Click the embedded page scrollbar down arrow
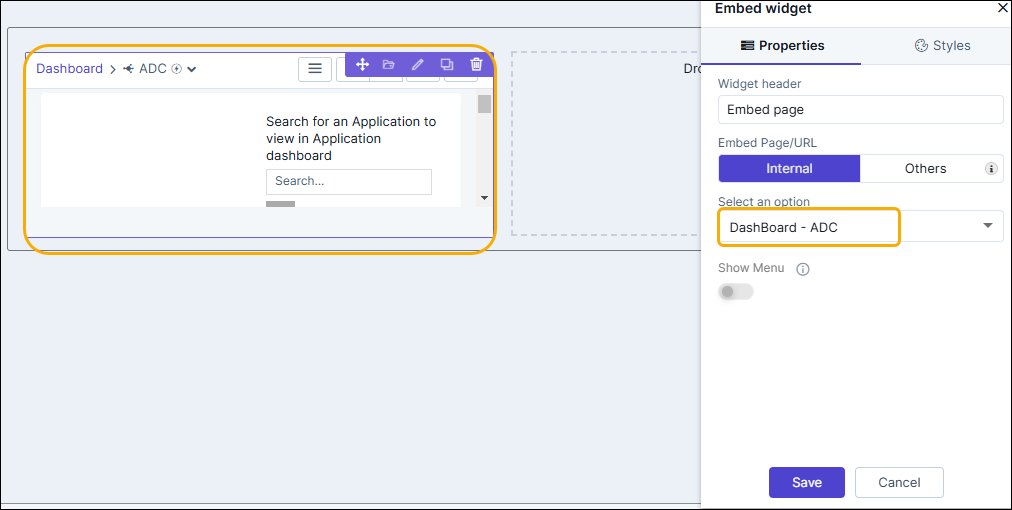 point(484,198)
